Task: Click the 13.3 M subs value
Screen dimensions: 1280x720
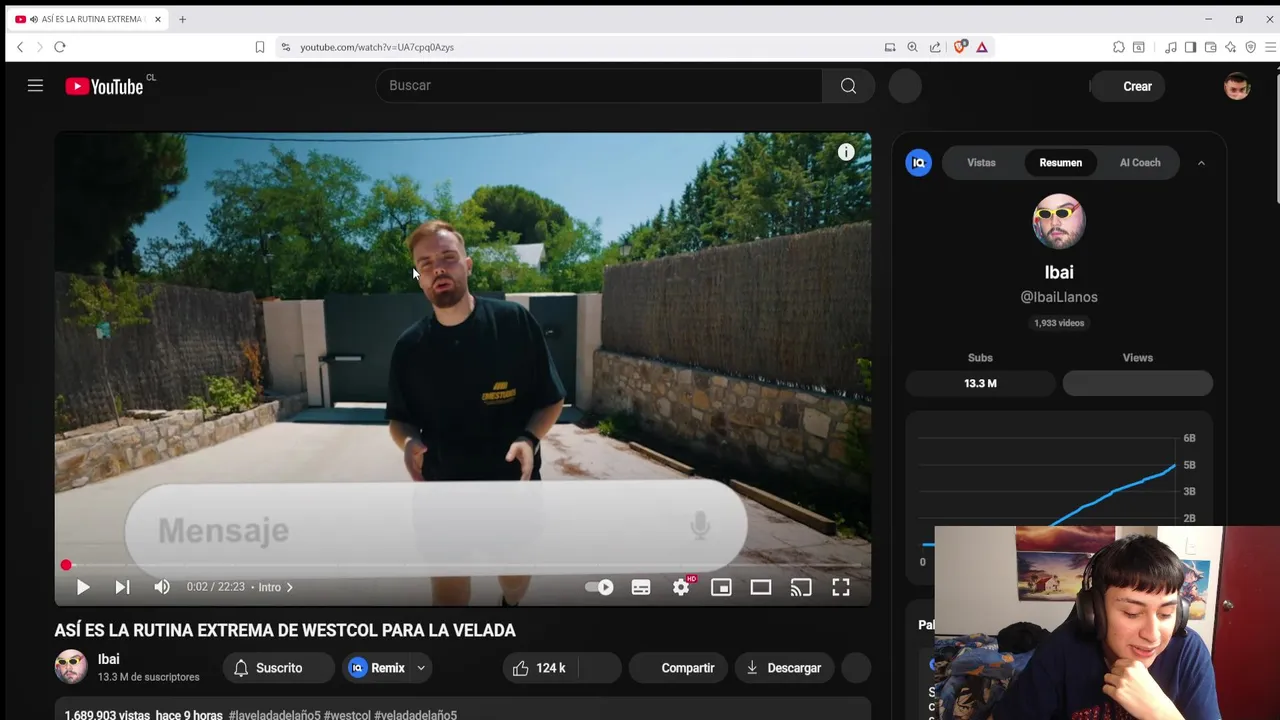Action: (980, 383)
